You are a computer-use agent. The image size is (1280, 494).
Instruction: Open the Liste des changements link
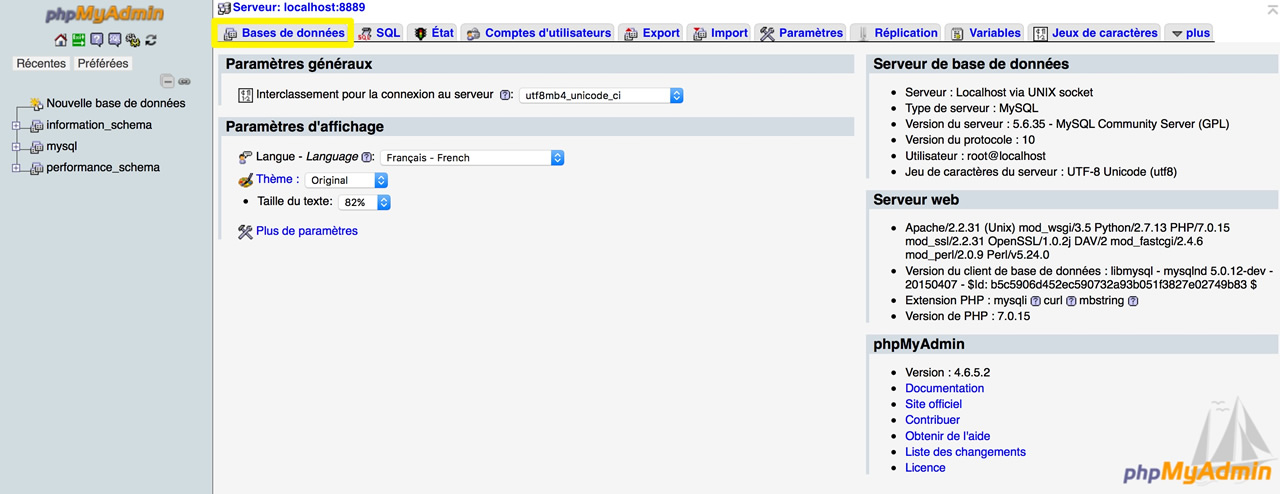click(x=966, y=452)
